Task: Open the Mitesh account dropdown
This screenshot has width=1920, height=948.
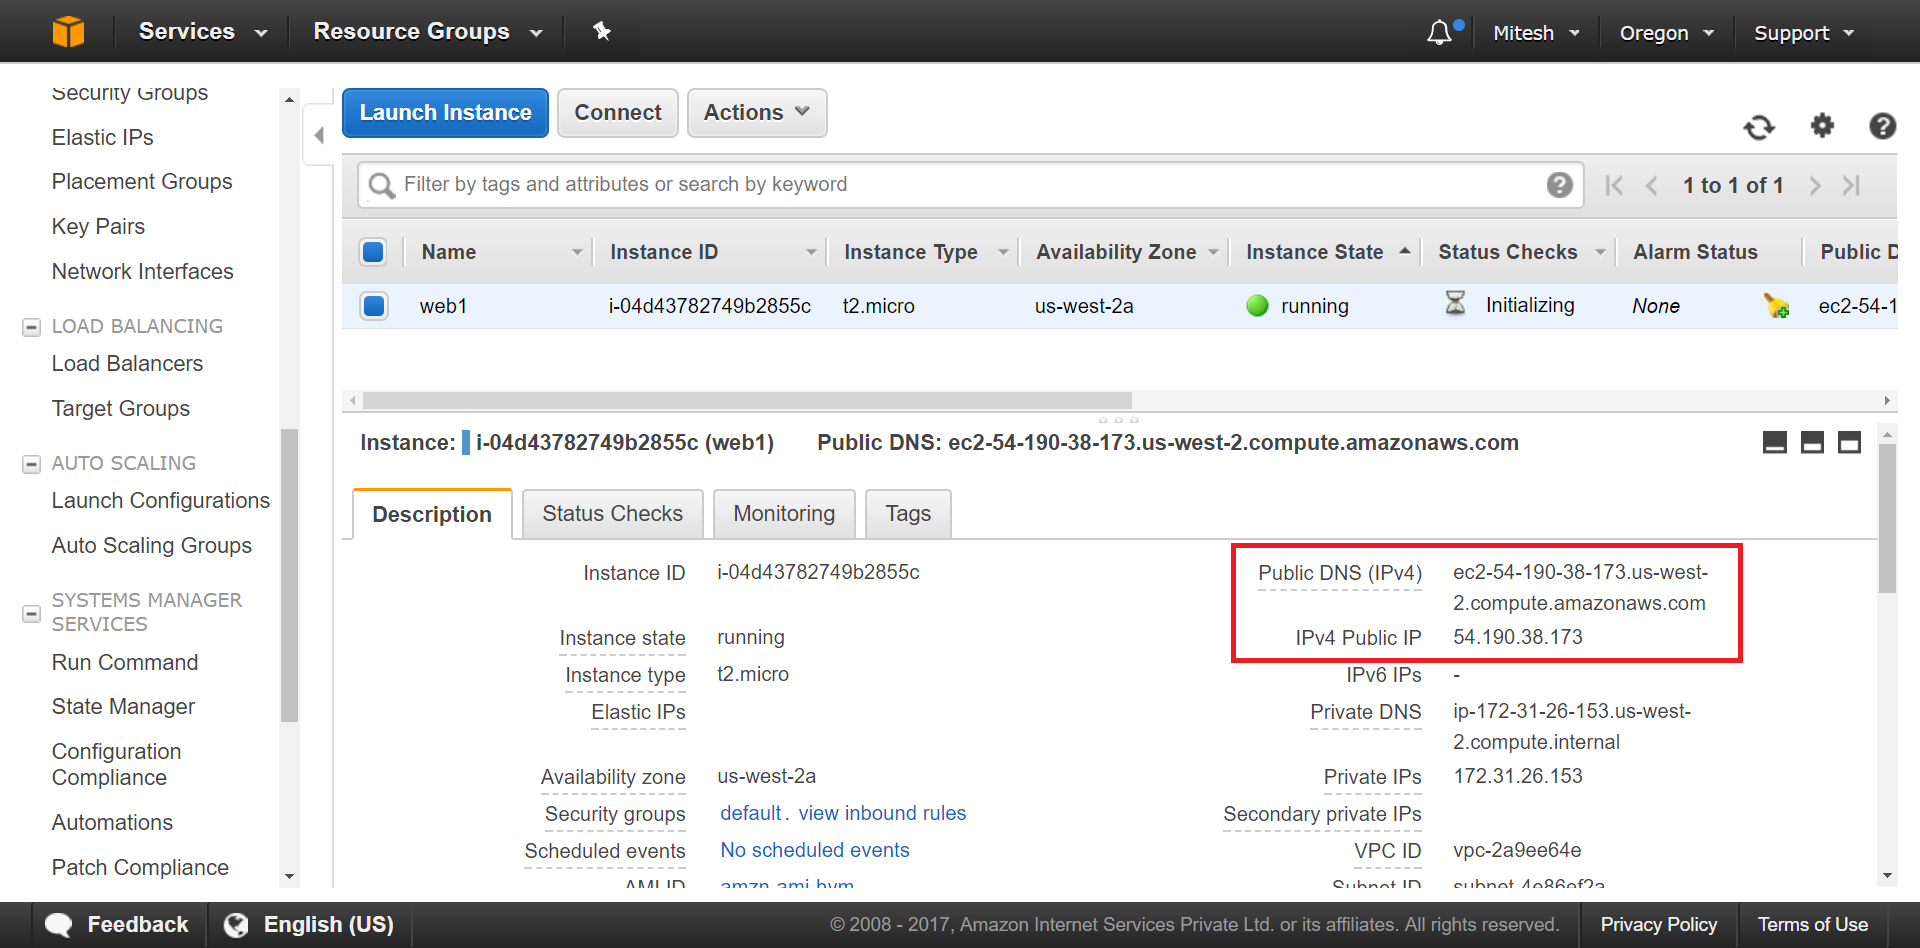Action: 1536,33
